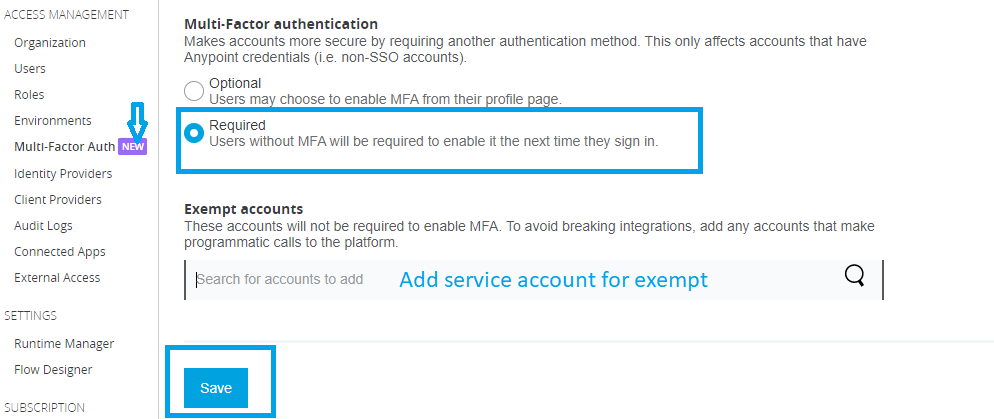This screenshot has width=994, height=419.
Task: Go to Roles in Access Management
Action: tap(29, 95)
